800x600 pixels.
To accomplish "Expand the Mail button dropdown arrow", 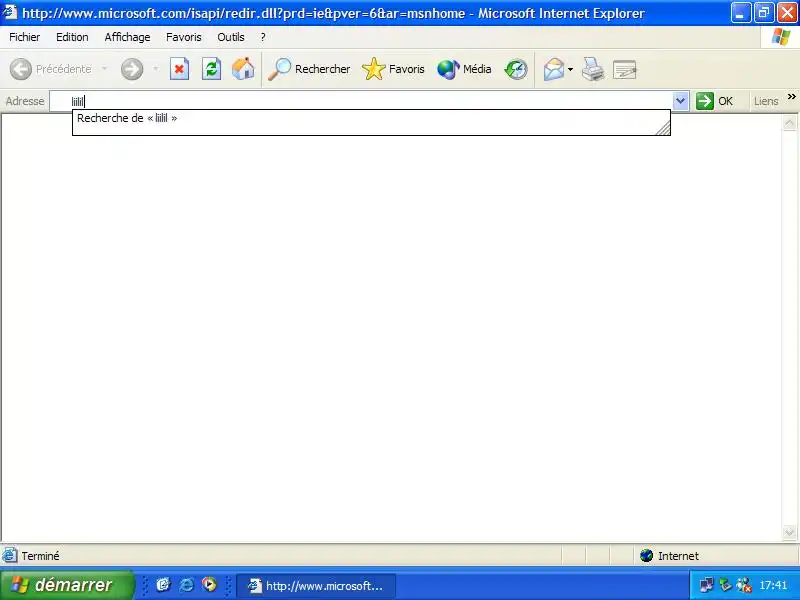I will pyautogui.click(x=570, y=69).
